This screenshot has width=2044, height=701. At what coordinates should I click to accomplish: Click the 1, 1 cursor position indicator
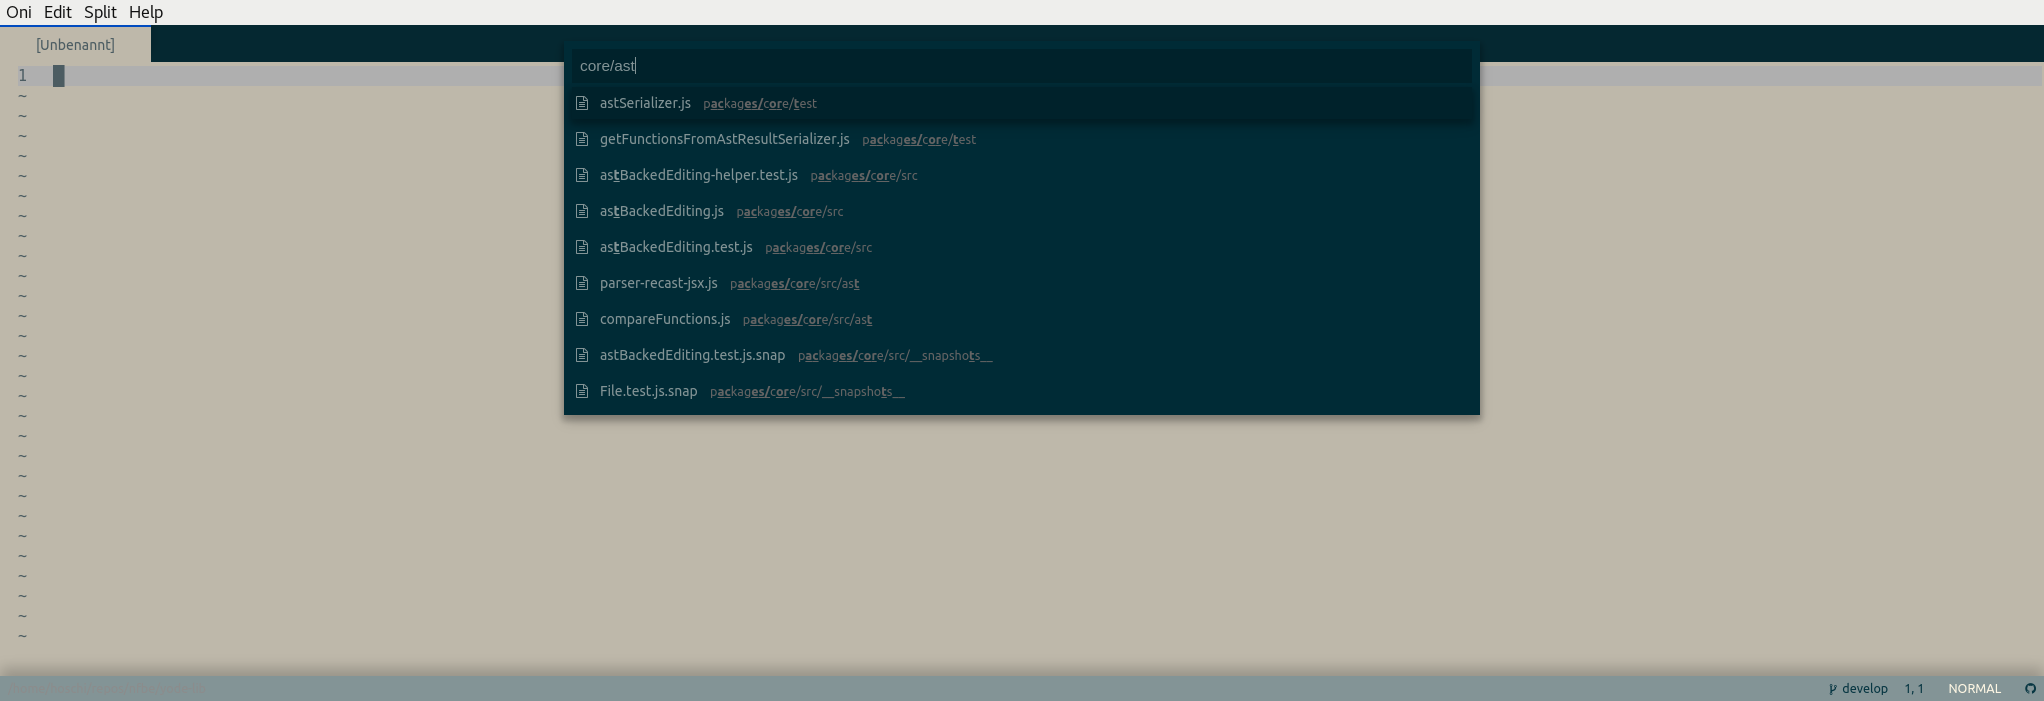click(1914, 688)
